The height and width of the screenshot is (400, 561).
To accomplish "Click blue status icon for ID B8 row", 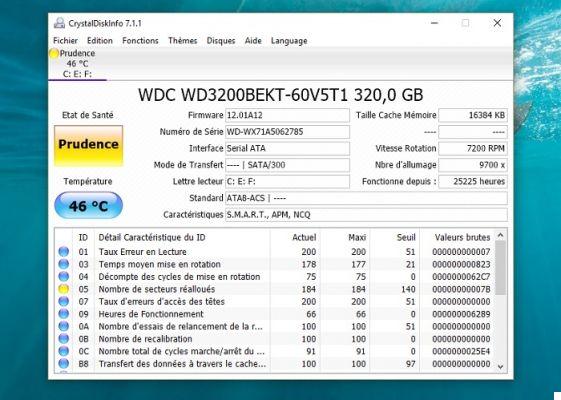I will coord(64,364).
